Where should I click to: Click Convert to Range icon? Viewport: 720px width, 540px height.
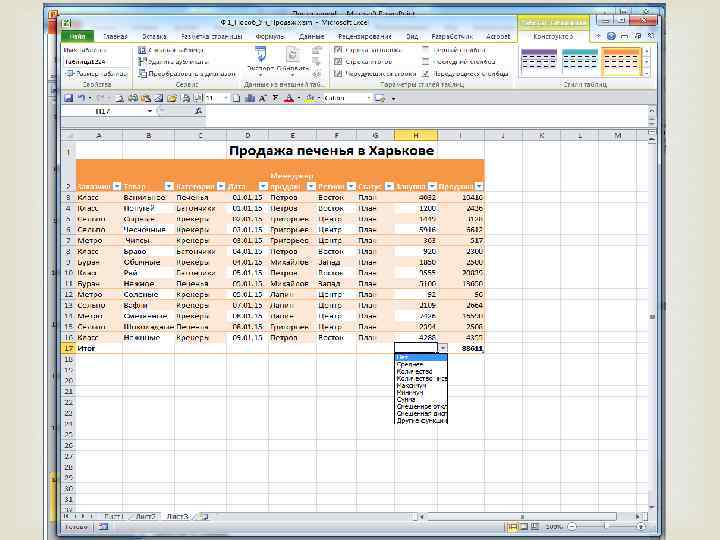[x=142, y=73]
